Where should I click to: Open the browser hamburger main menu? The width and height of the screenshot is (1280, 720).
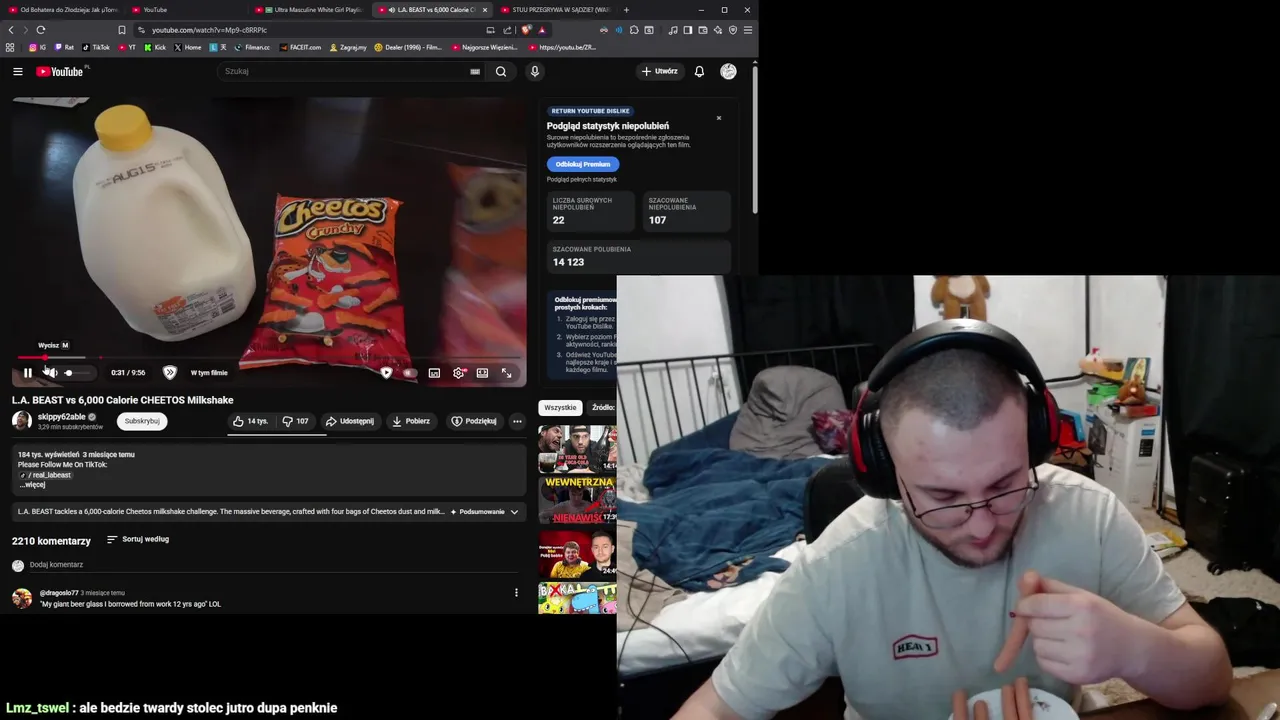pyautogui.click(x=747, y=30)
